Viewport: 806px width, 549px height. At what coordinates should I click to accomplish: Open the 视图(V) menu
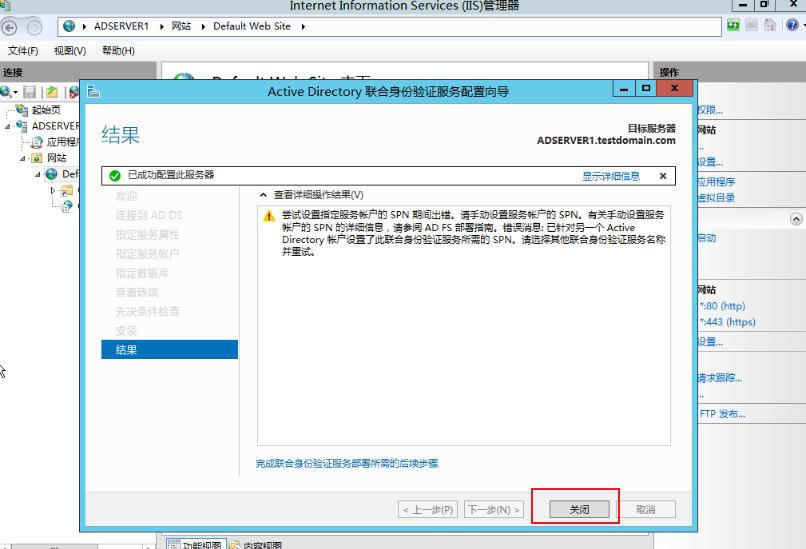(70, 51)
